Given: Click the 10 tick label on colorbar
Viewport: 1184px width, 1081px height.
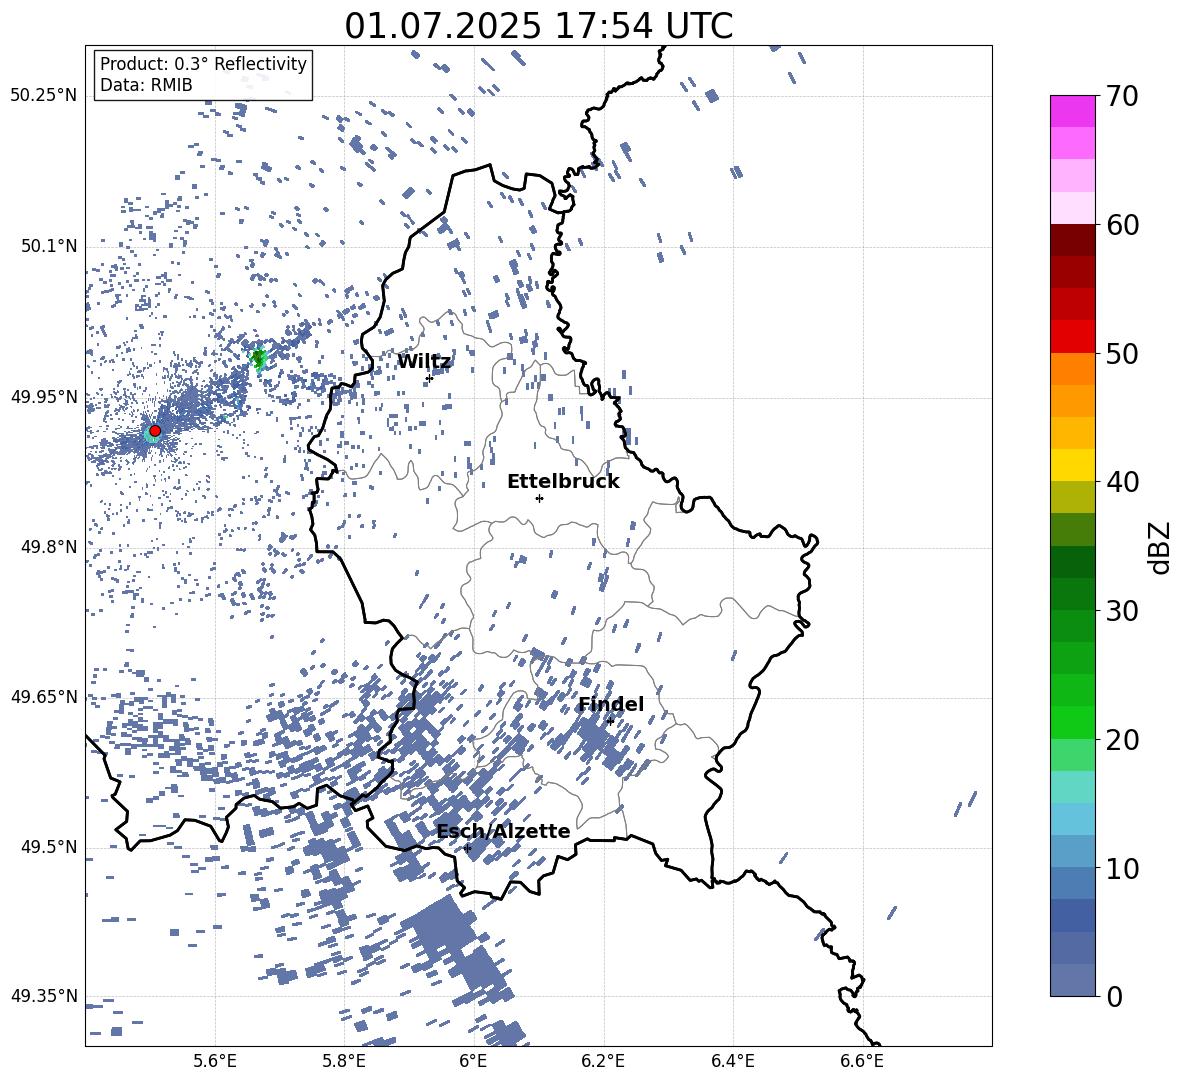Looking at the screenshot, I should [1122, 868].
